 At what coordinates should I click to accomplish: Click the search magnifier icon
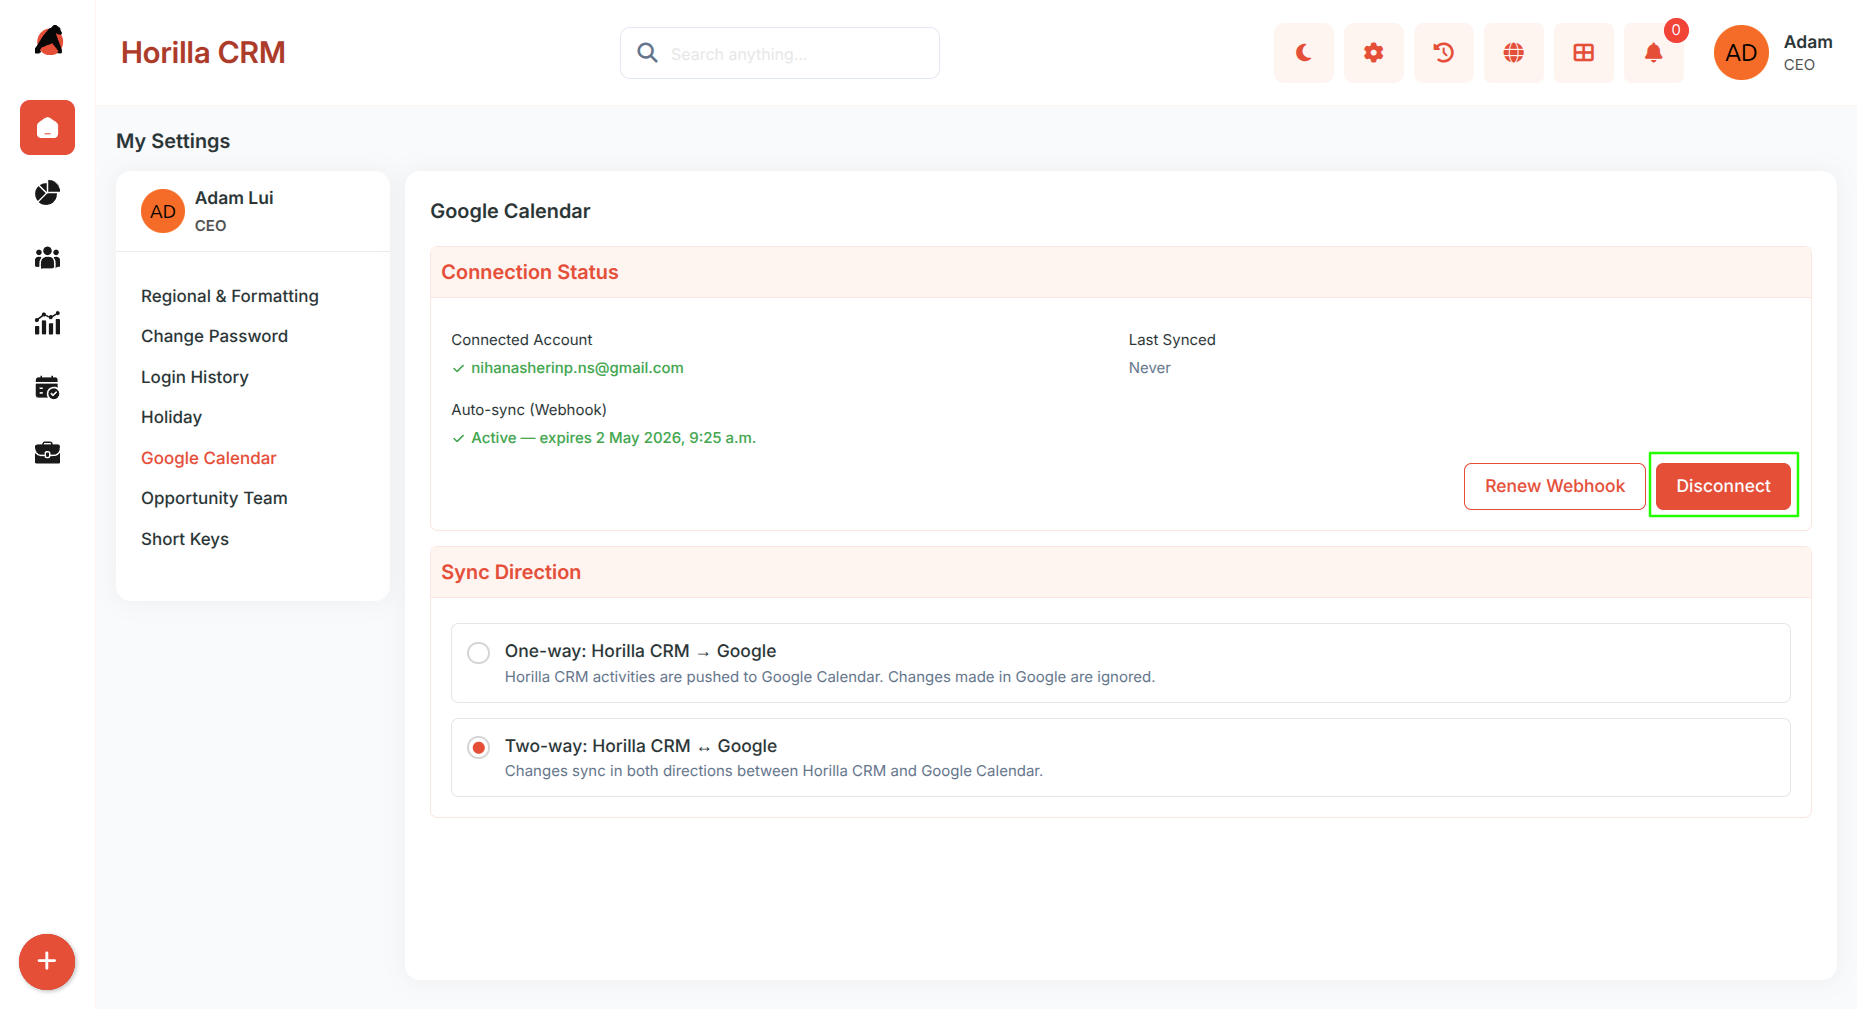[x=648, y=53]
